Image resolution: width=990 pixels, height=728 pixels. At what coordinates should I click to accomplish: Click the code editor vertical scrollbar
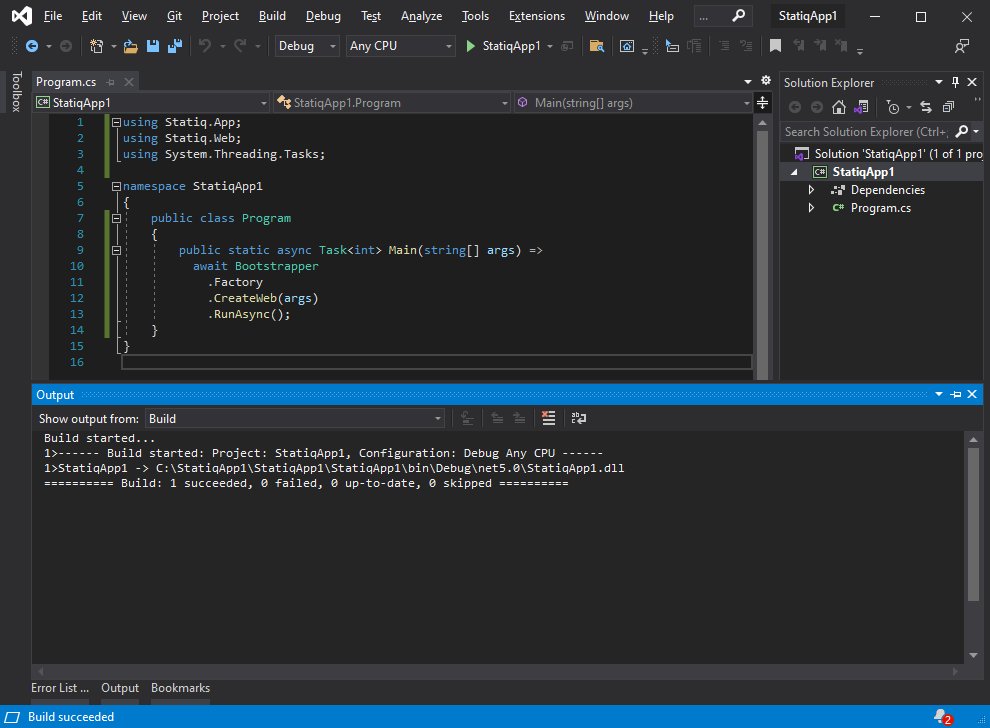click(762, 253)
